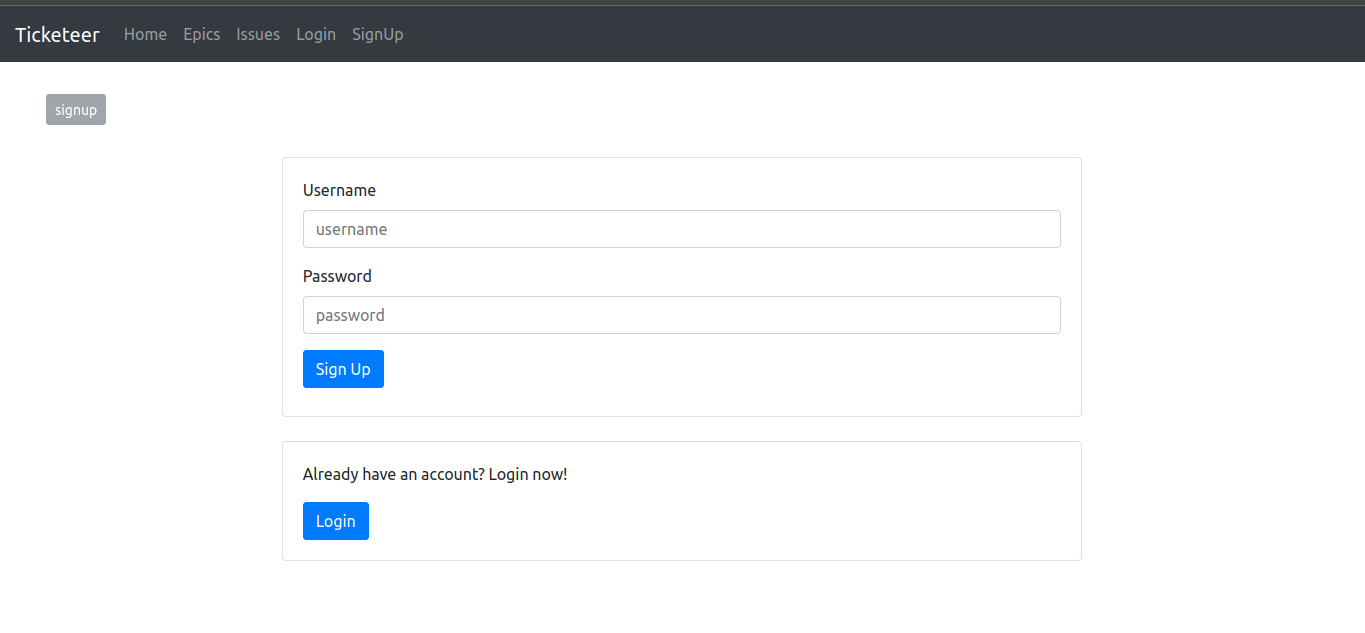Click the gray signup badge

75,109
